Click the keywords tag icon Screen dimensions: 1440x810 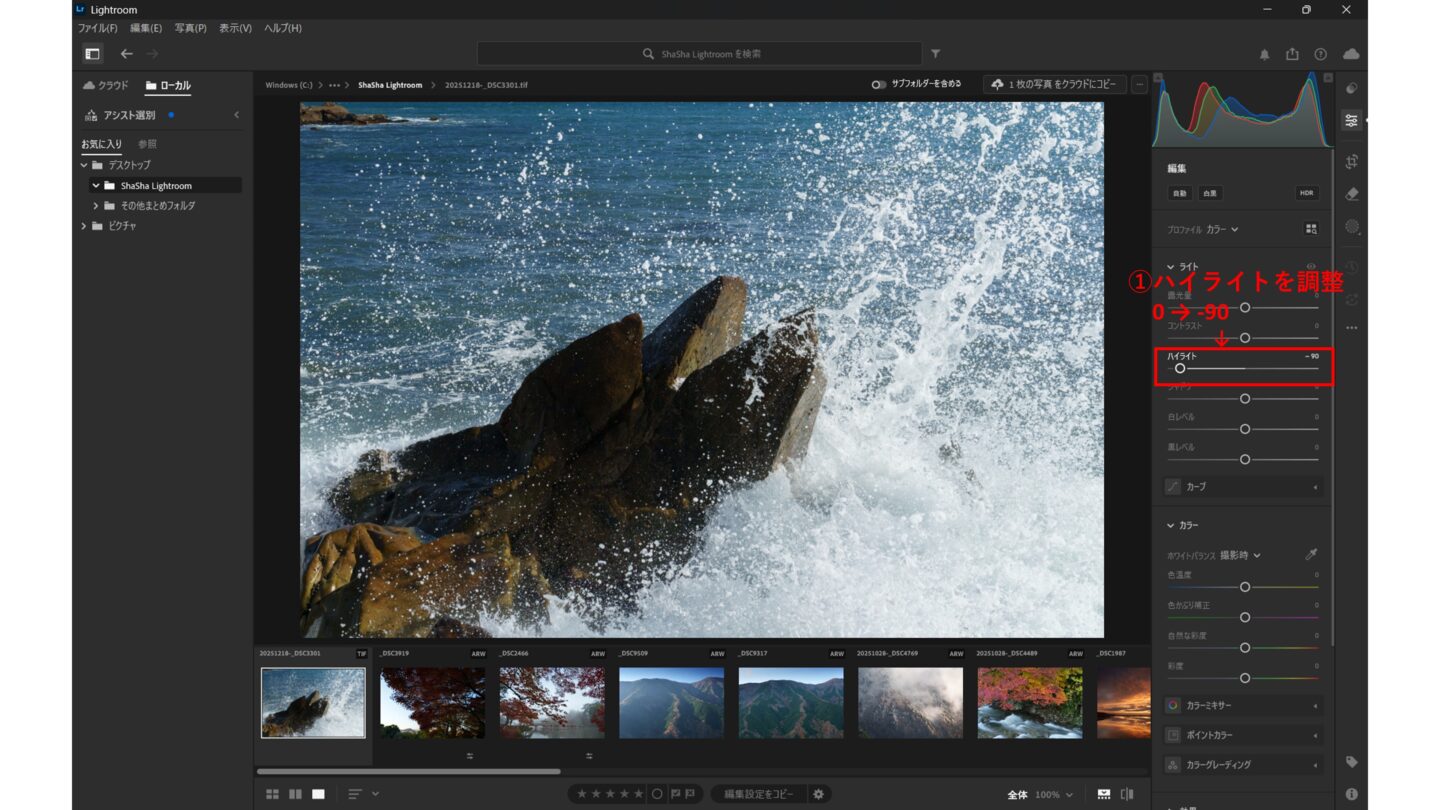click(1352, 762)
